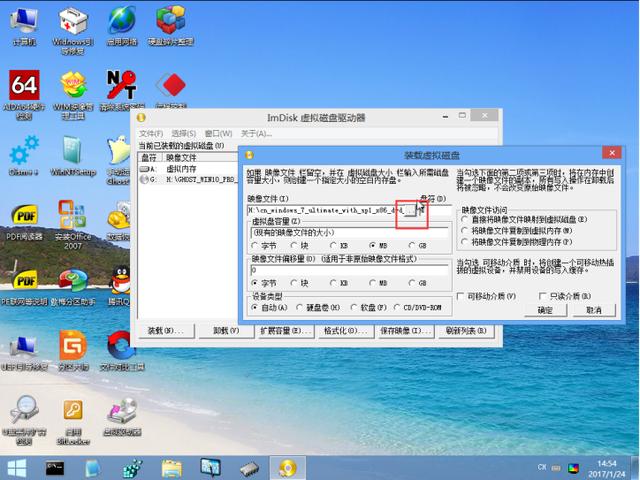Choose 将映像文件复制到虚拟内存 option
640x480 pixels.
pyautogui.click(x=517, y=231)
